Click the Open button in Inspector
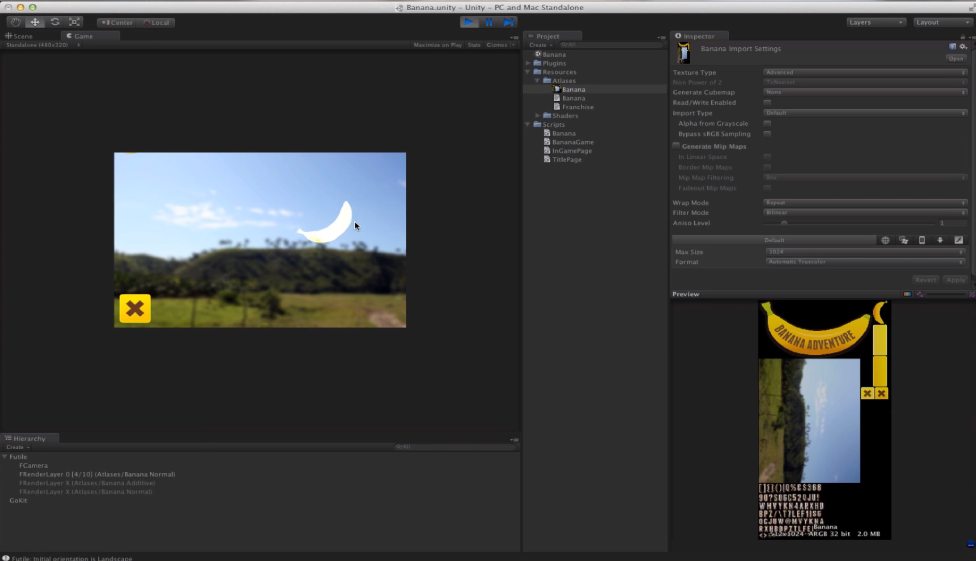976x561 pixels. (955, 59)
